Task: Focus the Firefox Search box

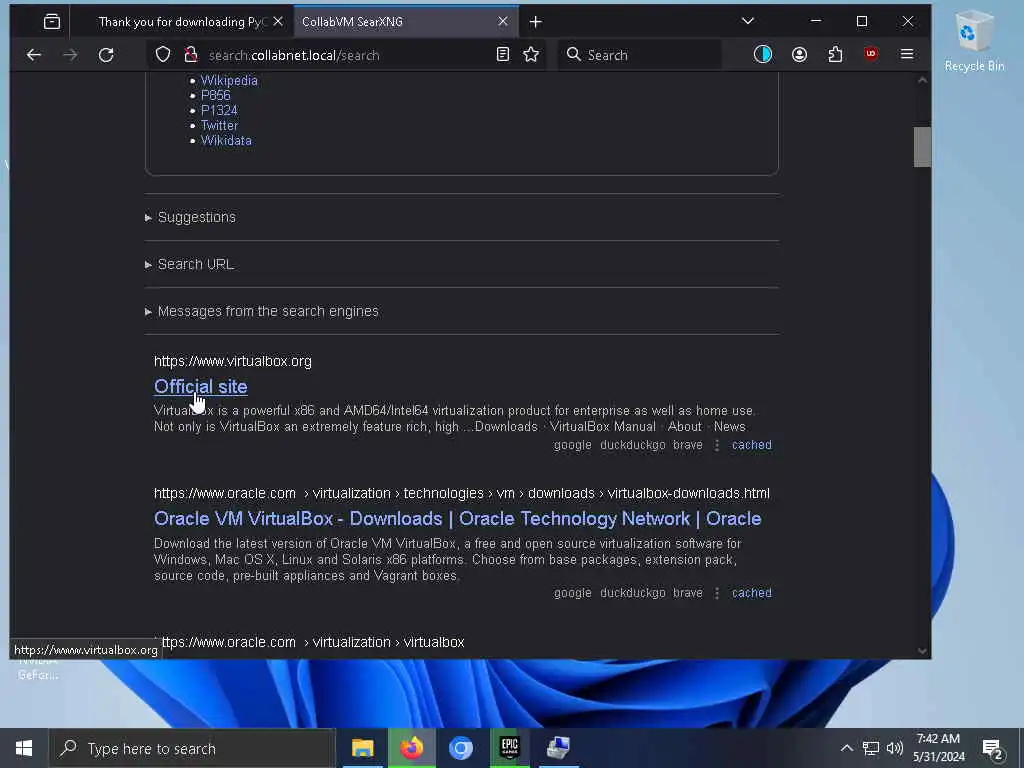Action: (640, 55)
